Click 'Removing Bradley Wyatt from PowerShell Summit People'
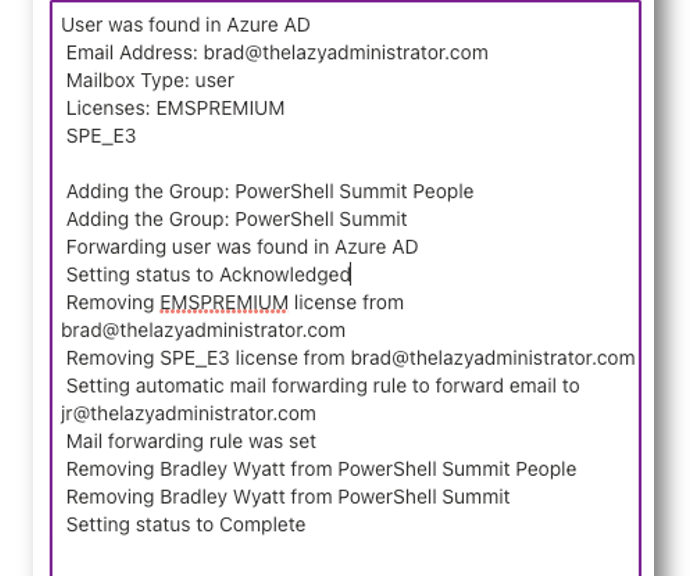The height and width of the screenshot is (576, 690). [x=321, y=469]
